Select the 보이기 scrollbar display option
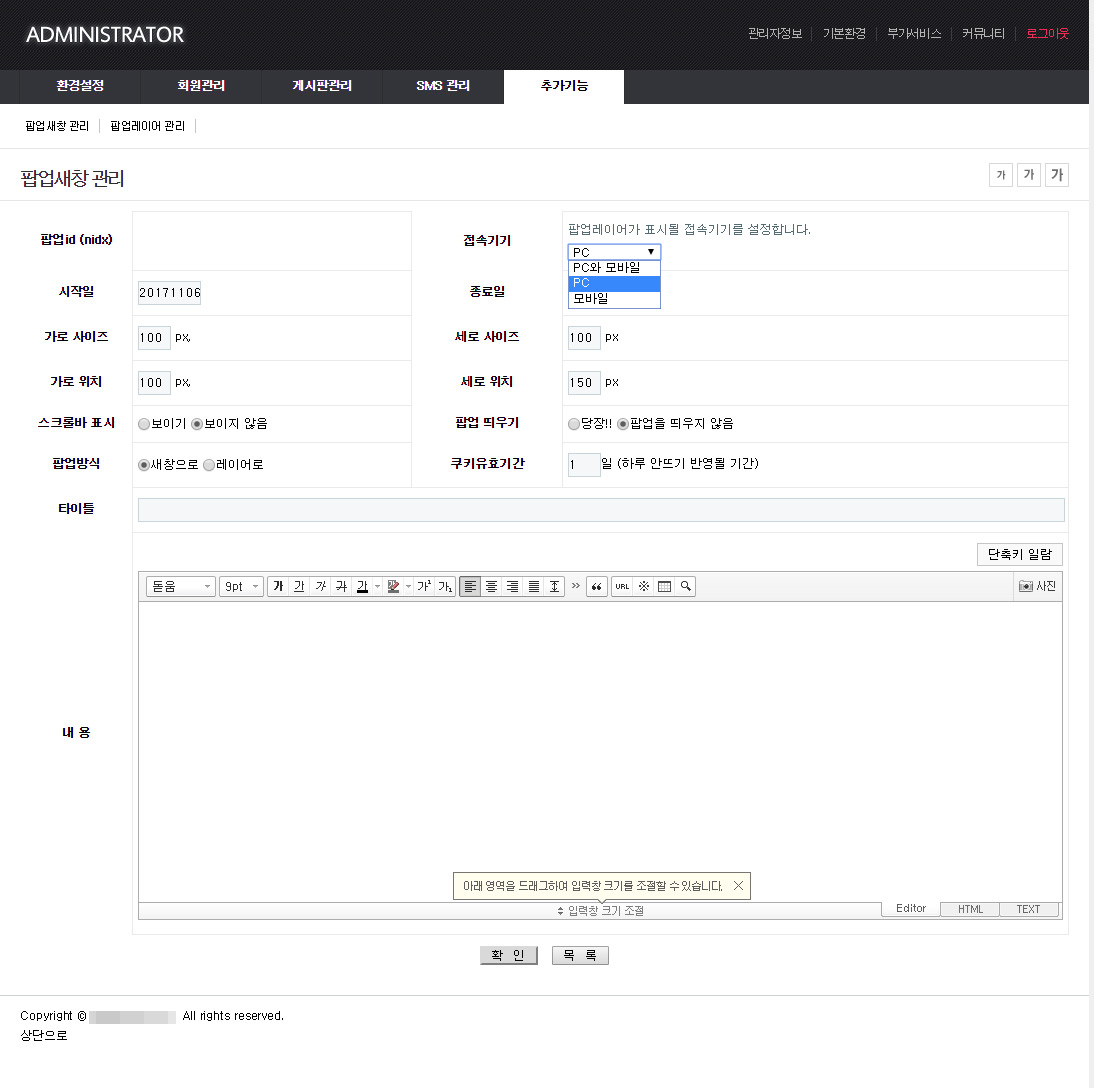 [143, 423]
